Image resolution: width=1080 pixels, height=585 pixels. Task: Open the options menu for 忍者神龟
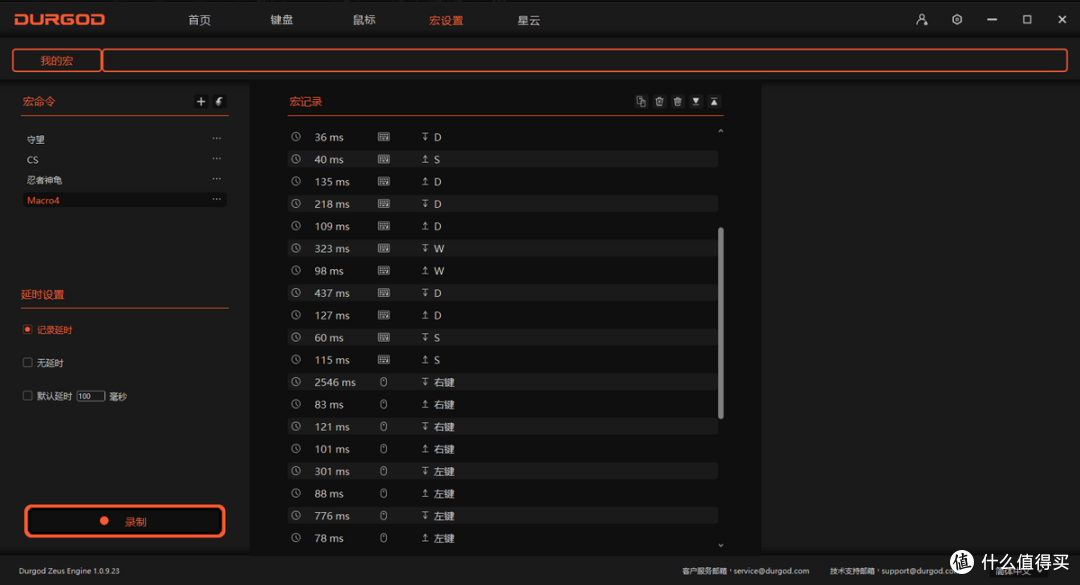coord(217,179)
